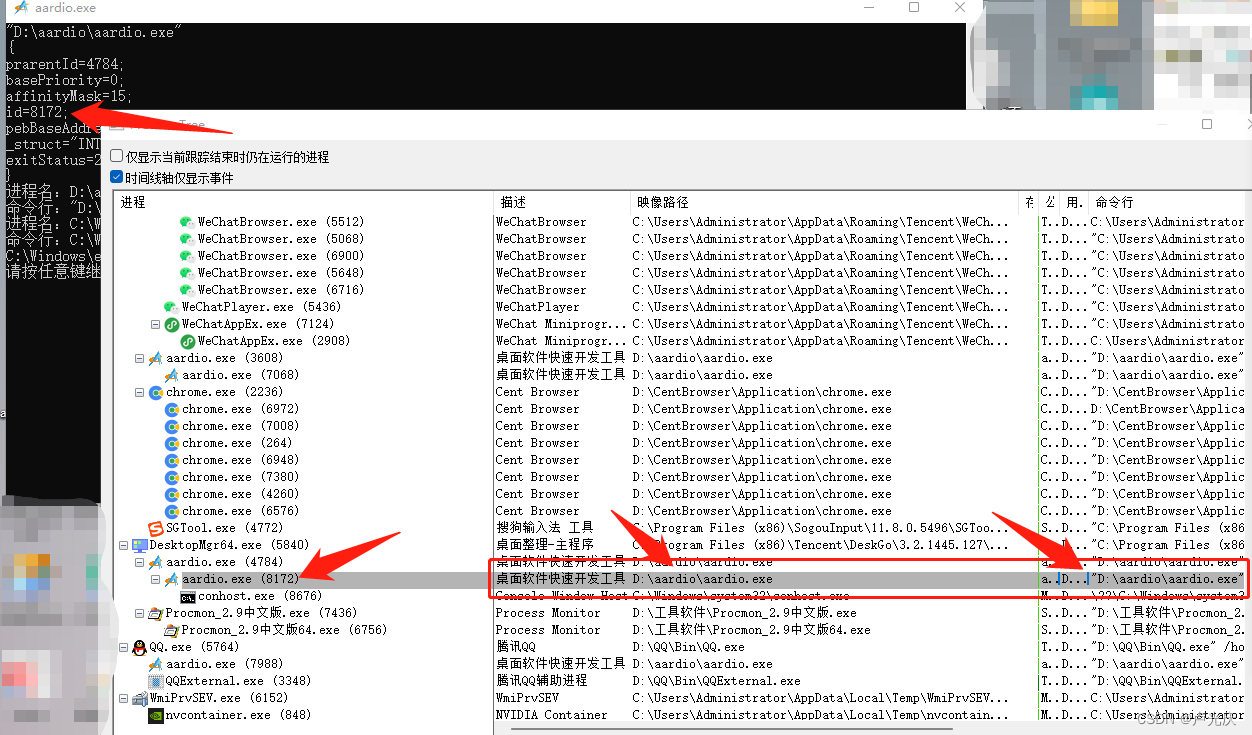Uncheck 时间线轴仅显示事件 checkbox
This screenshot has width=1252, height=735.
pyautogui.click(x=118, y=178)
